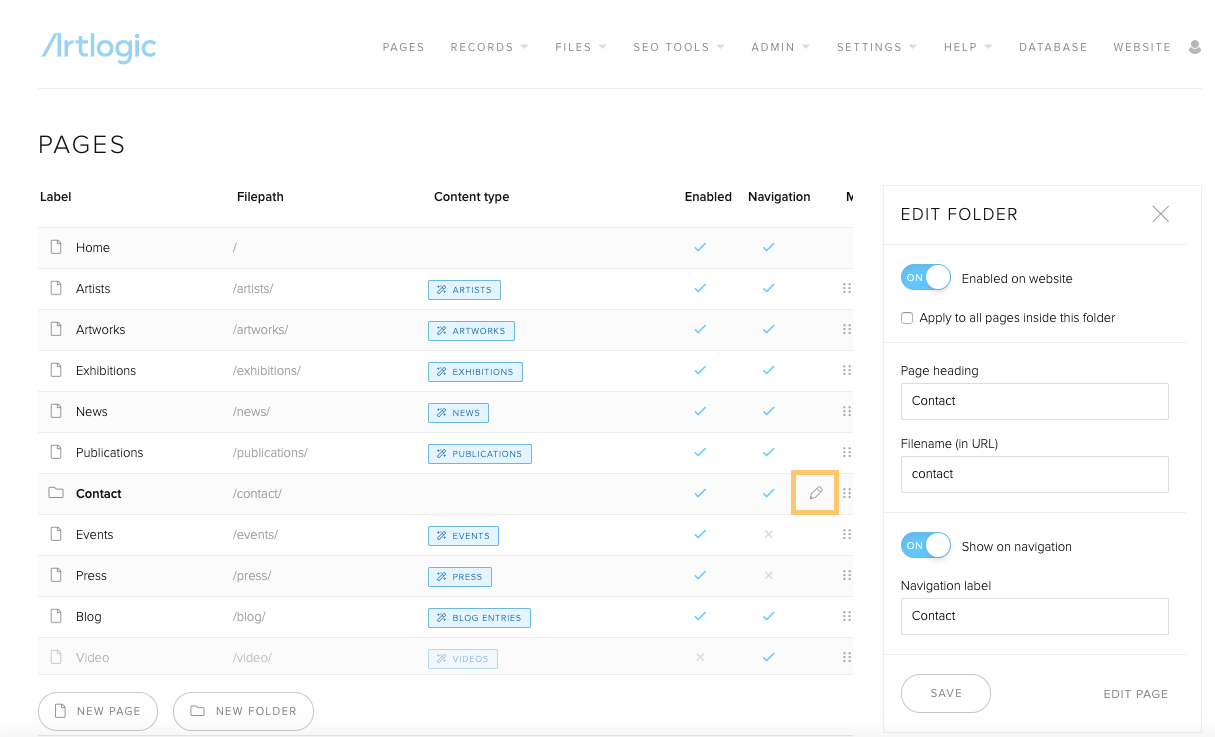Open the Settings dropdown menu
Screen dimensions: 1215x737
click(876, 47)
